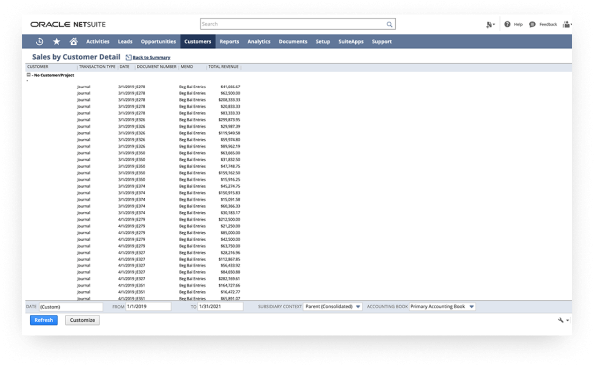Open Help from the question mark icon
The image size is (594, 366).
507,24
